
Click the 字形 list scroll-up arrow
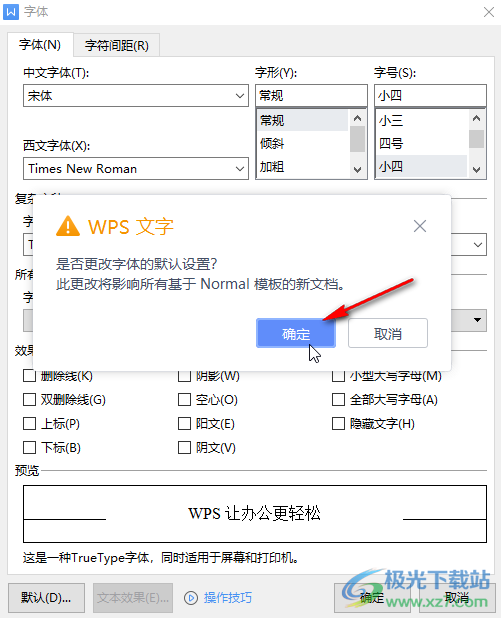pos(358,118)
